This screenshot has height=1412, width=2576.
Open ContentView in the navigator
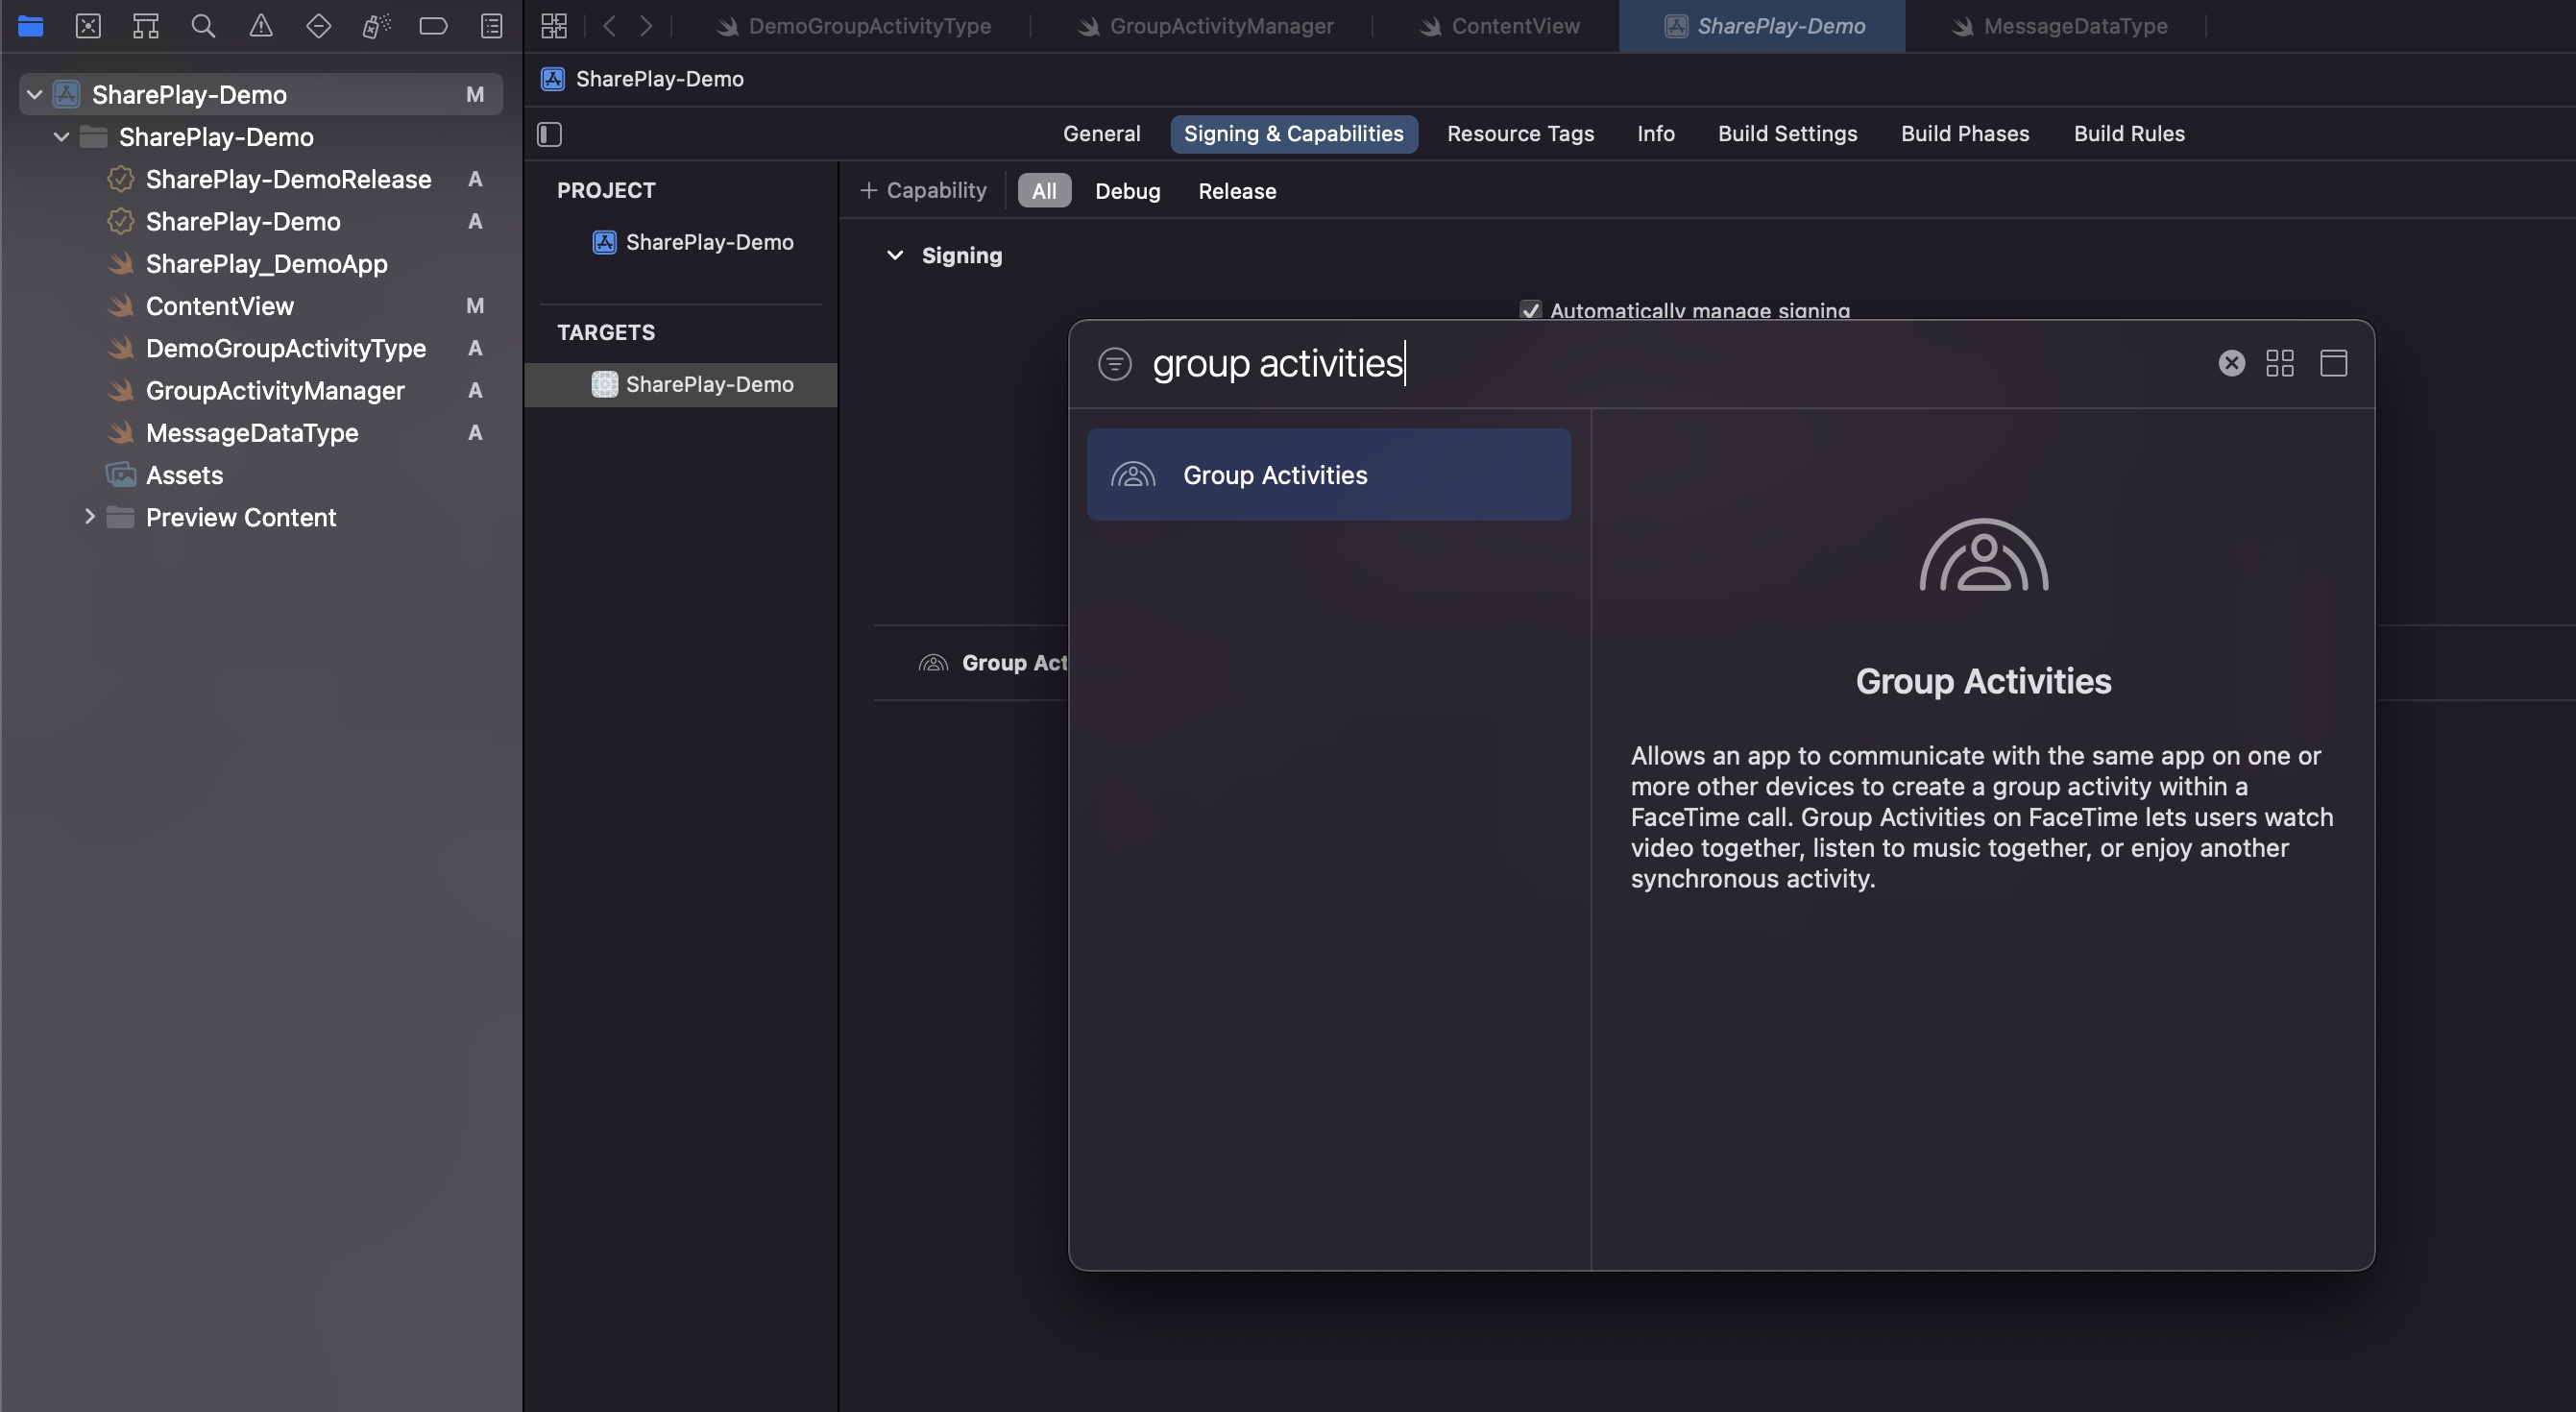(x=220, y=306)
